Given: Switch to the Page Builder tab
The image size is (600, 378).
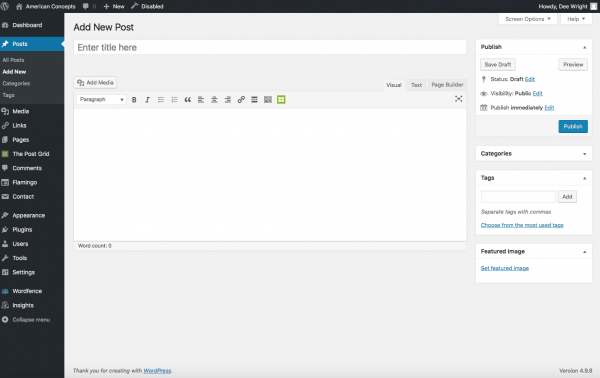Looking at the screenshot, I should click(447, 85).
